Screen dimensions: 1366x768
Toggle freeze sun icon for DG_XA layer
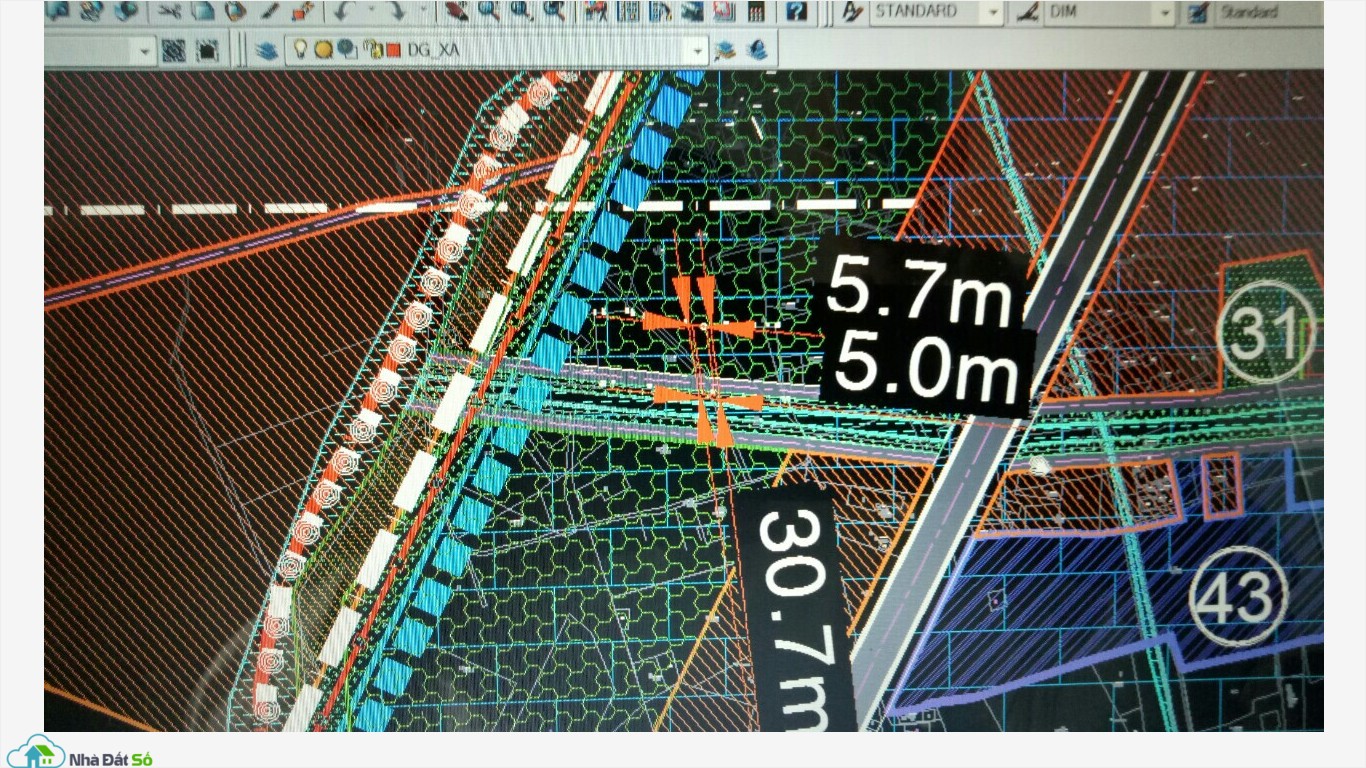[x=323, y=49]
